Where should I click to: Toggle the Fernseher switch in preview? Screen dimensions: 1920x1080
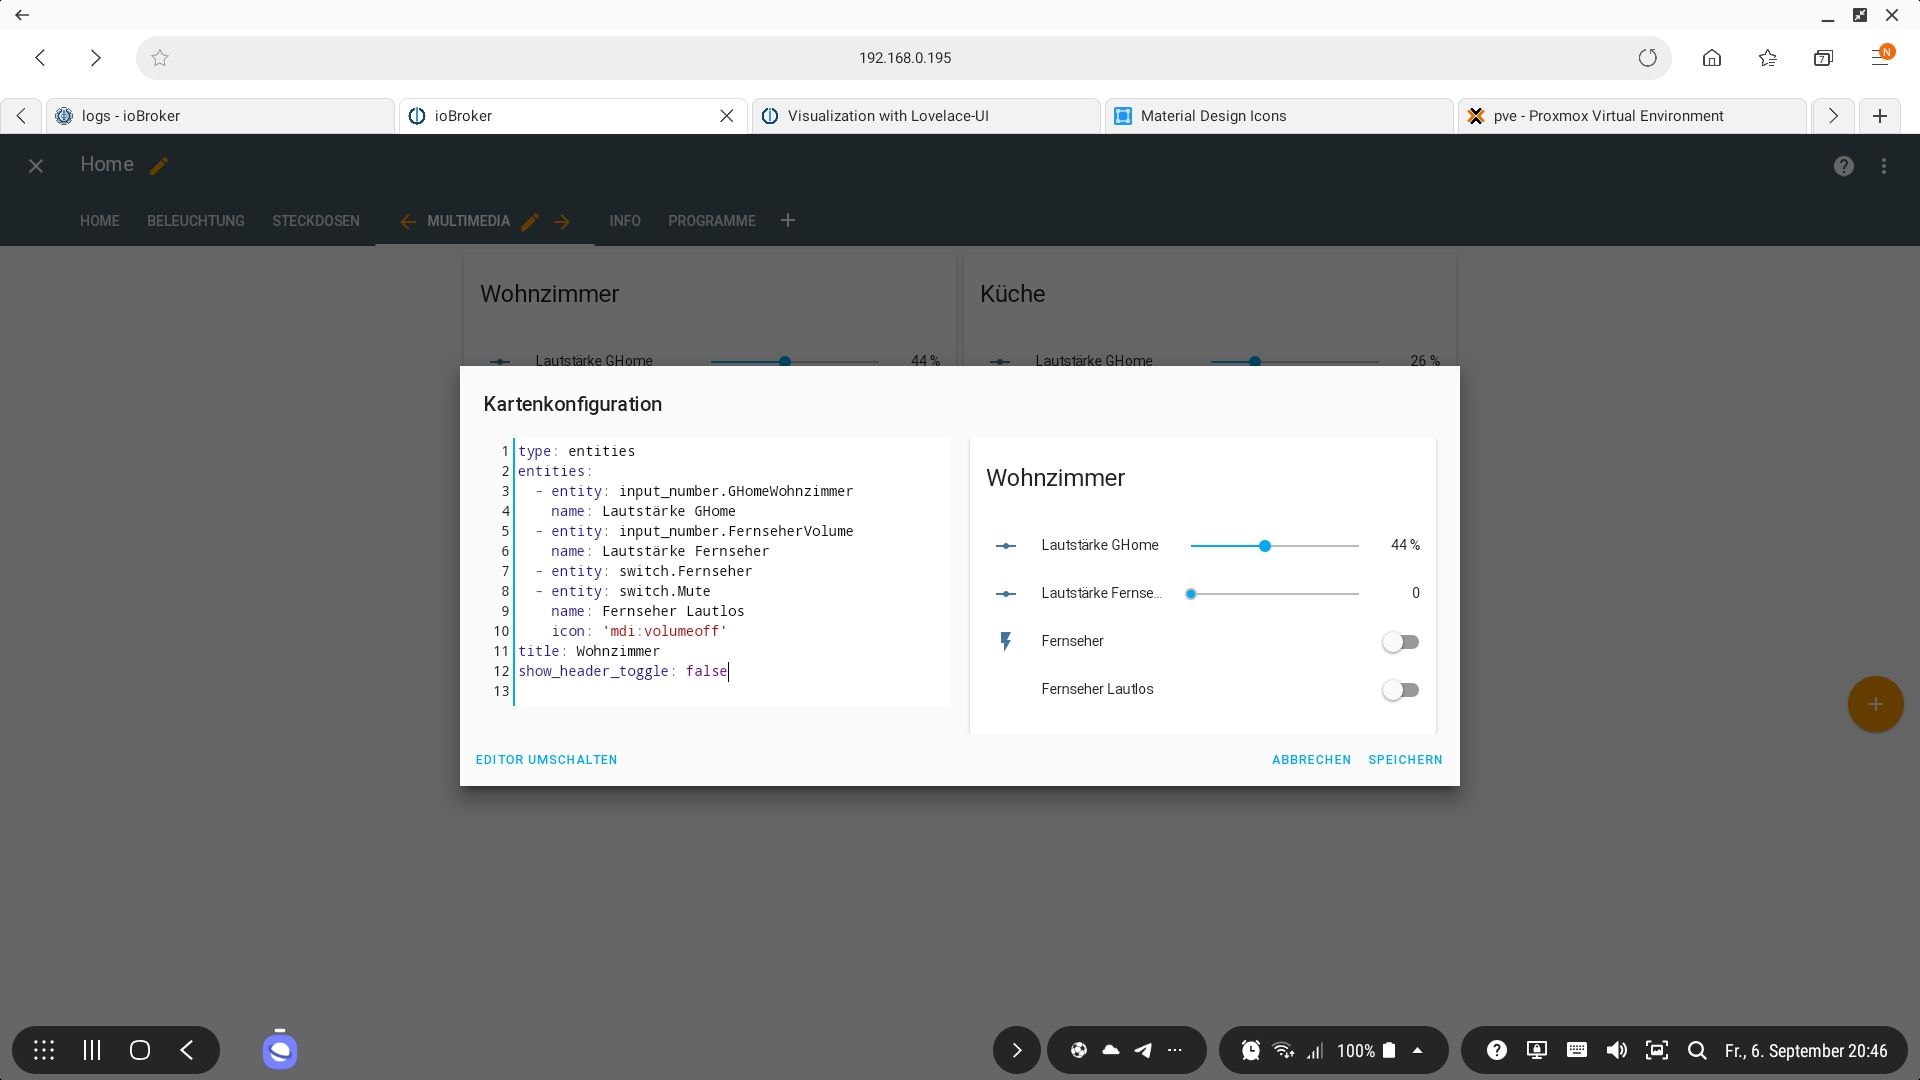pyautogui.click(x=1400, y=642)
